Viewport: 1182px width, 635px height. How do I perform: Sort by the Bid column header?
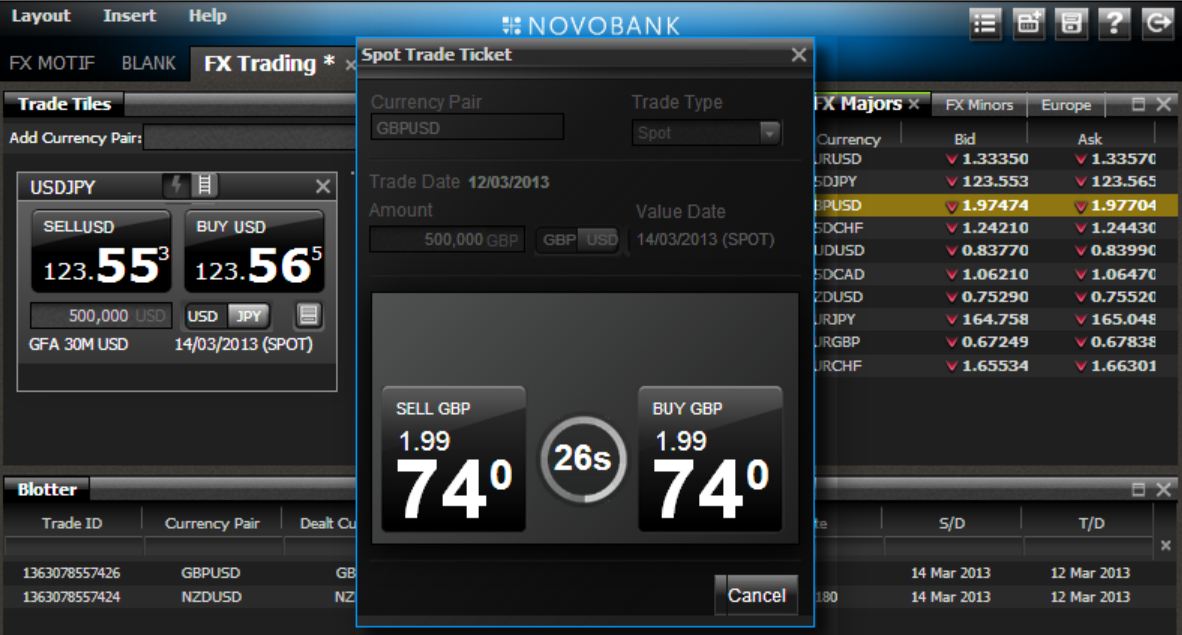pos(964,139)
